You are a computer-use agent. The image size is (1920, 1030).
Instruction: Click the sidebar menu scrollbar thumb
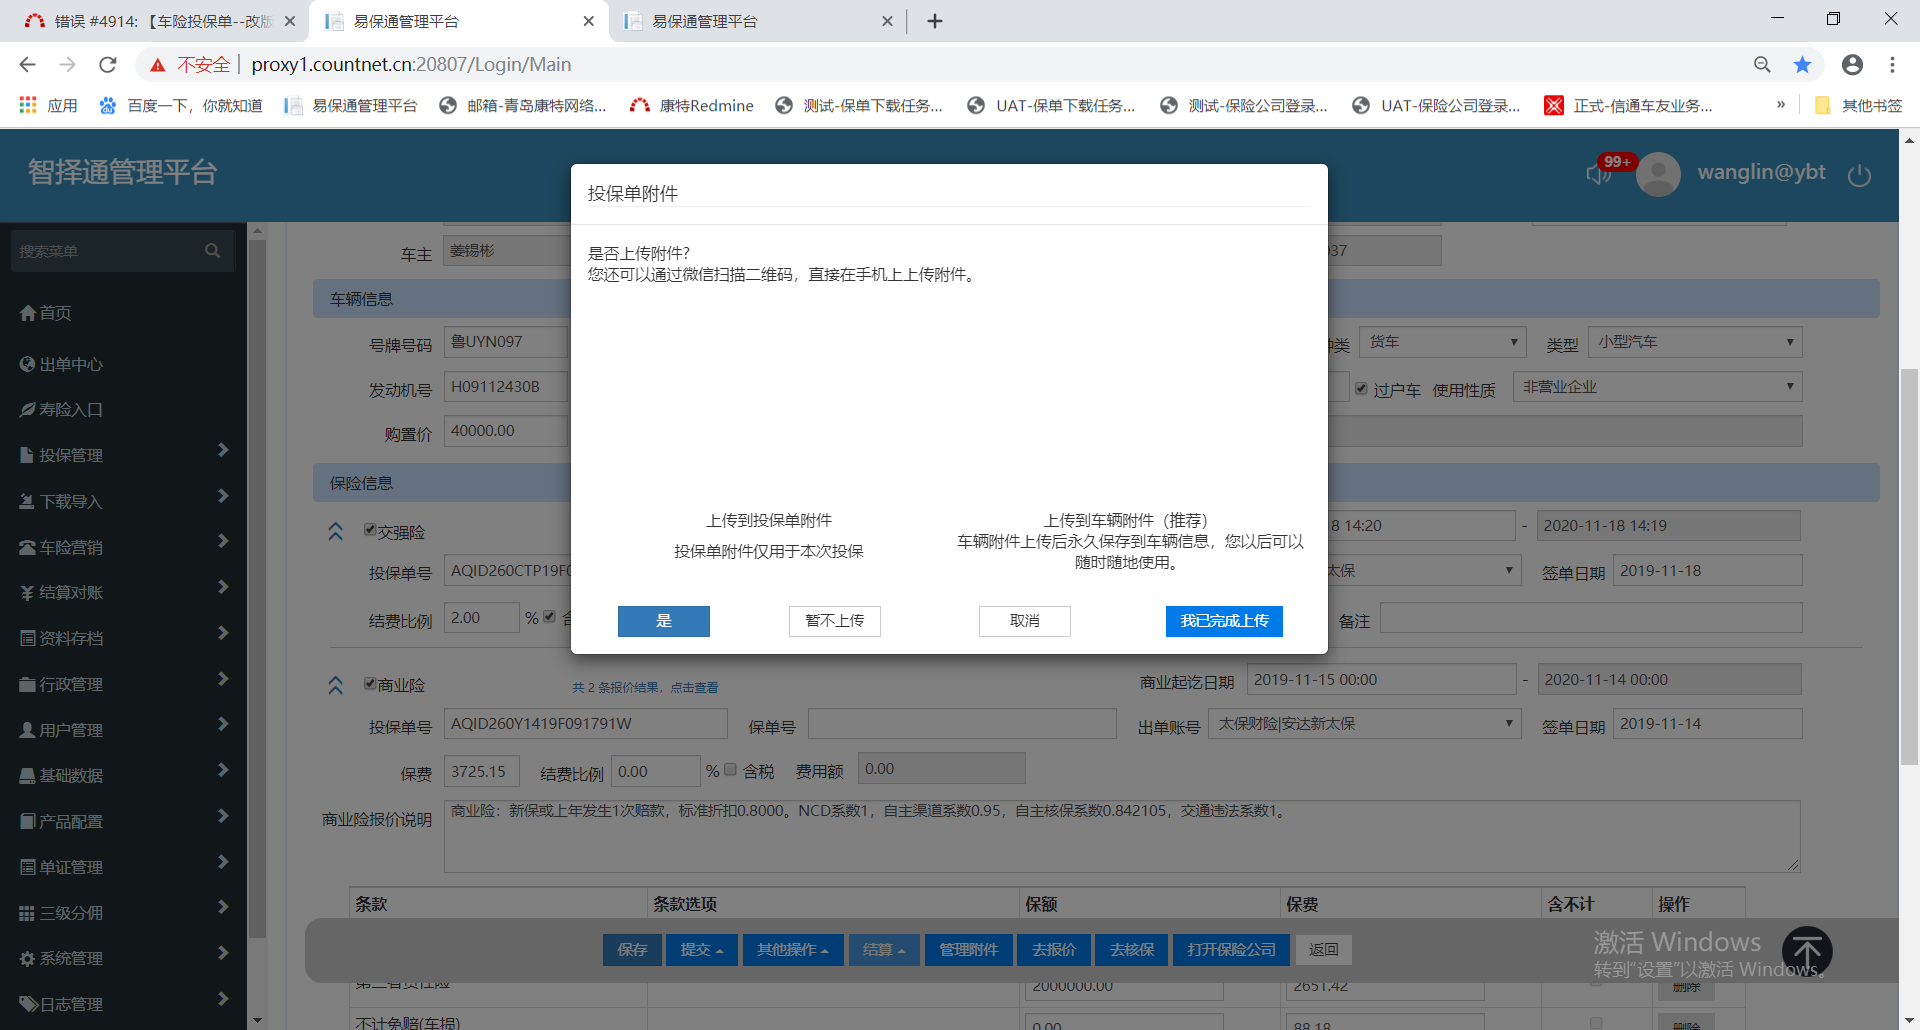click(x=257, y=590)
